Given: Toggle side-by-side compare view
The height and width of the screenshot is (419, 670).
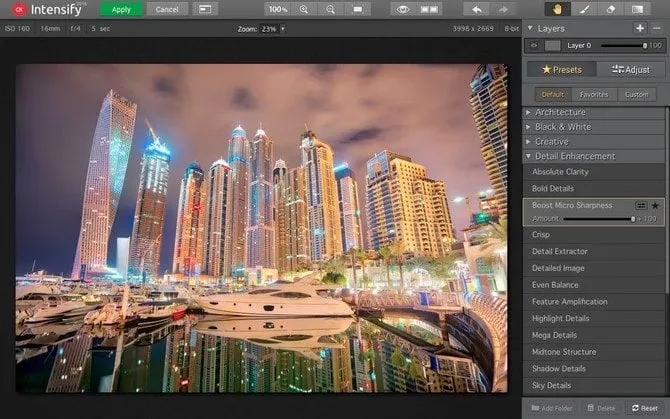Looking at the screenshot, I should pyautogui.click(x=430, y=9).
